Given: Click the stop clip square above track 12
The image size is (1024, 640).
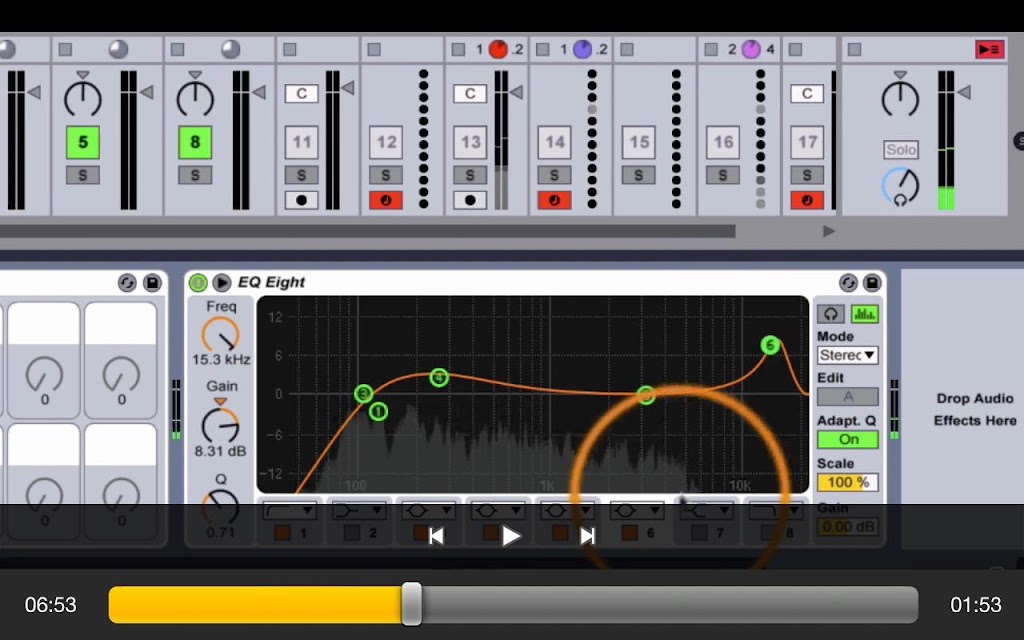Looking at the screenshot, I should pos(374,50).
